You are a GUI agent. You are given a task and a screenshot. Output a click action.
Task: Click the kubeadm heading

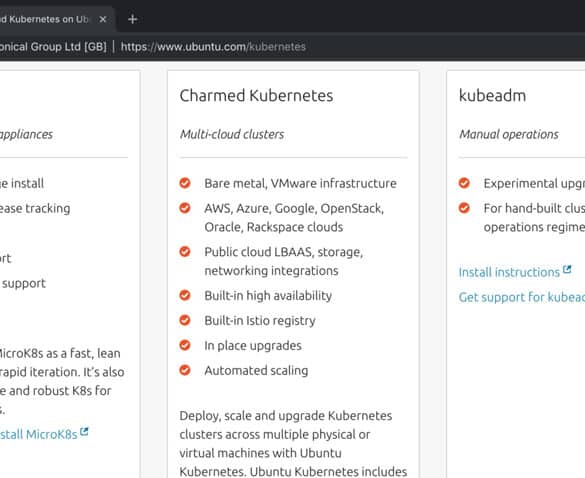tap(492, 96)
